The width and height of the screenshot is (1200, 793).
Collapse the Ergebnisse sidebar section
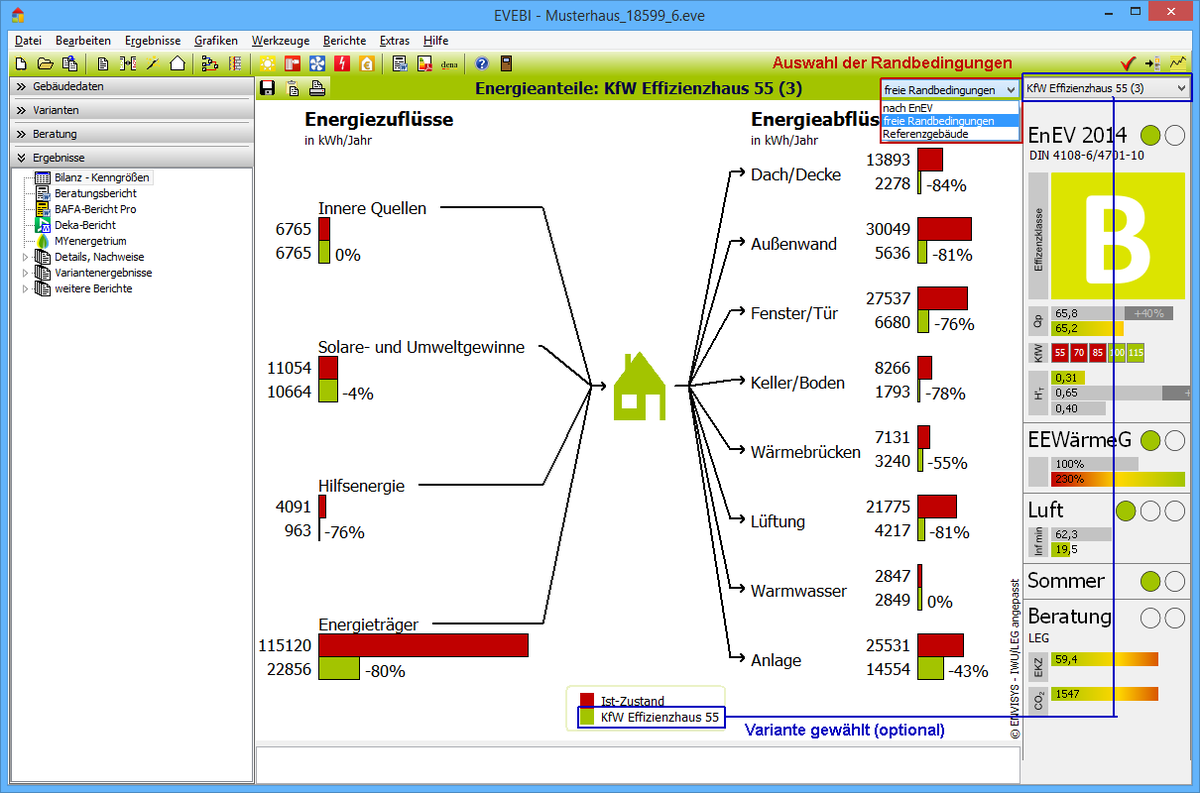130,157
